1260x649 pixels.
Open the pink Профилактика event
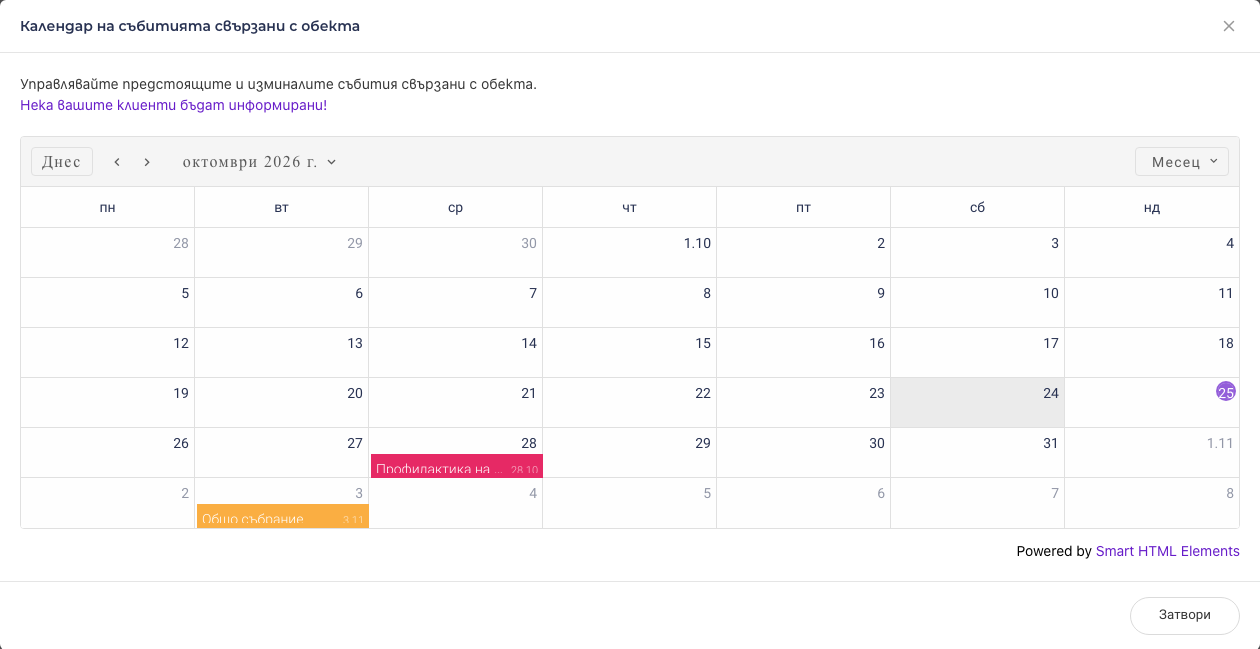(457, 466)
